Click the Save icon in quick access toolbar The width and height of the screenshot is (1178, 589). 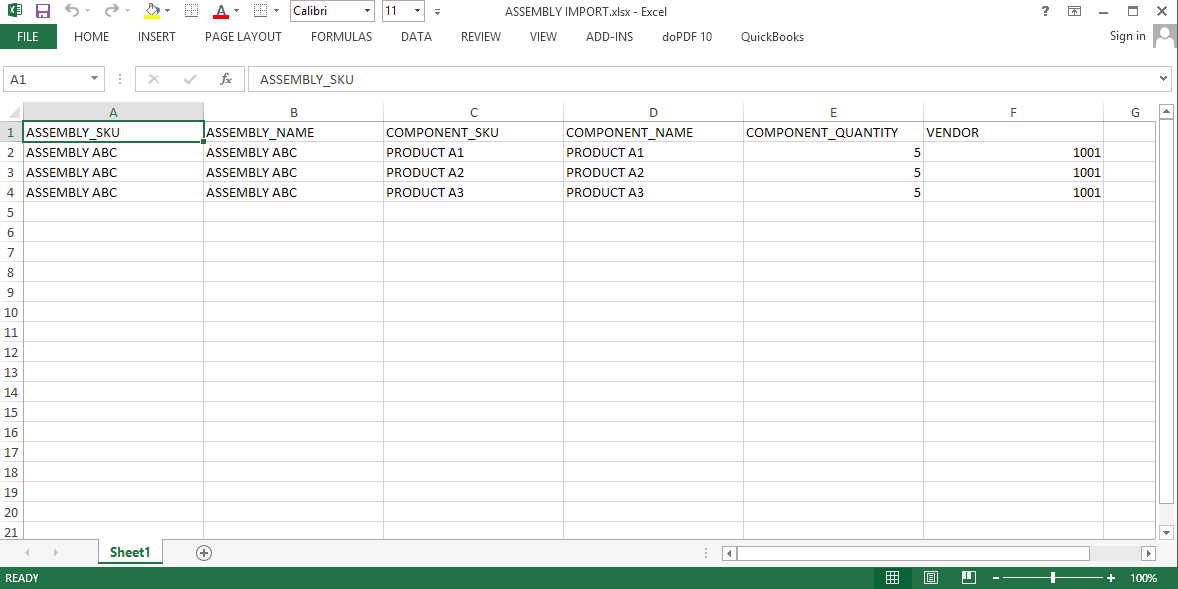[43, 11]
